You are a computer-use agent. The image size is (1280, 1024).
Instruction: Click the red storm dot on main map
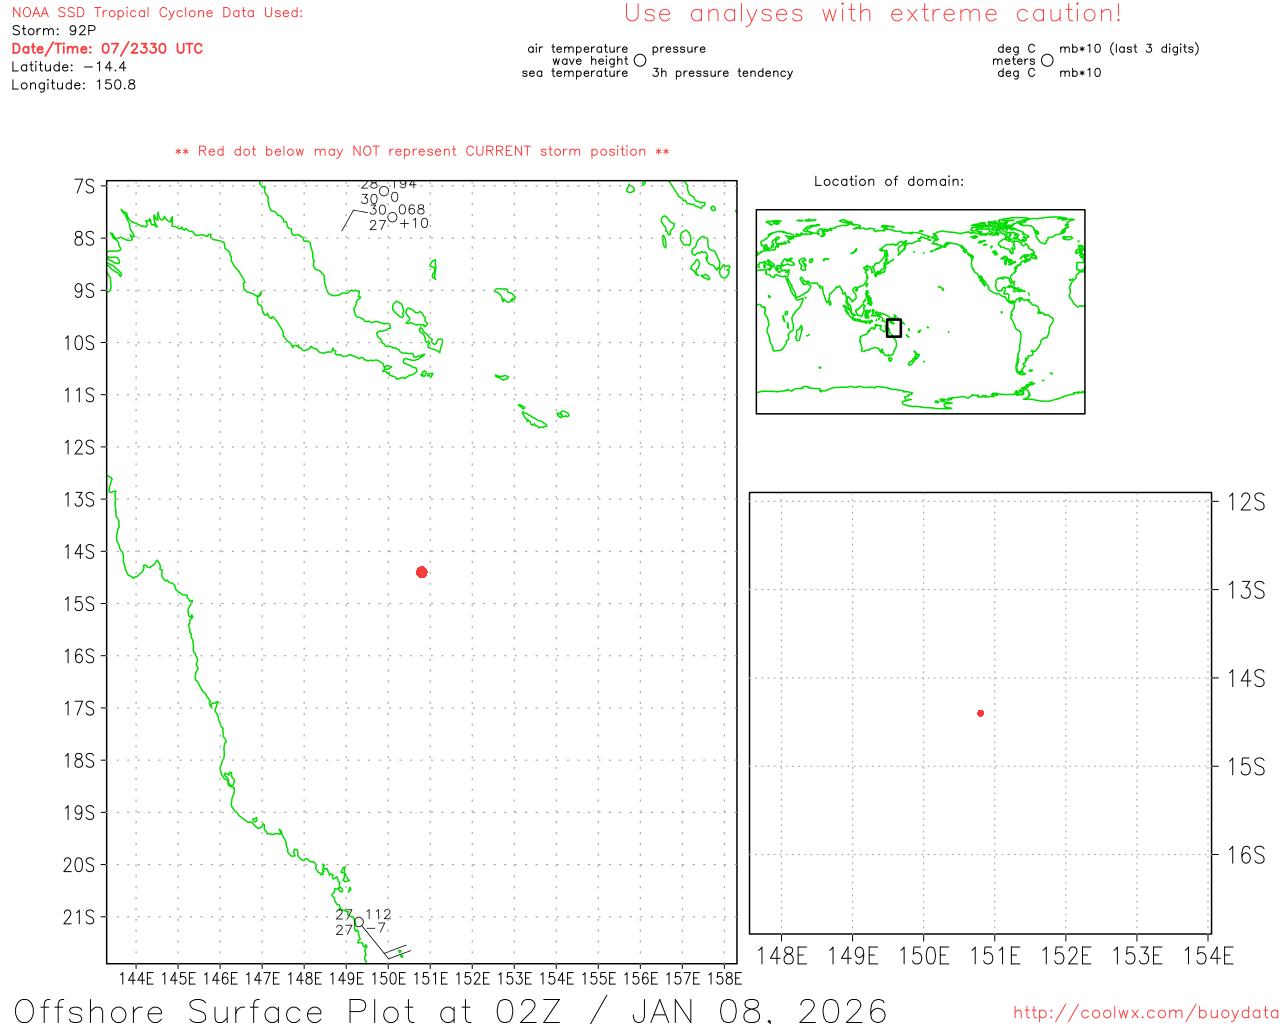pyautogui.click(x=421, y=572)
